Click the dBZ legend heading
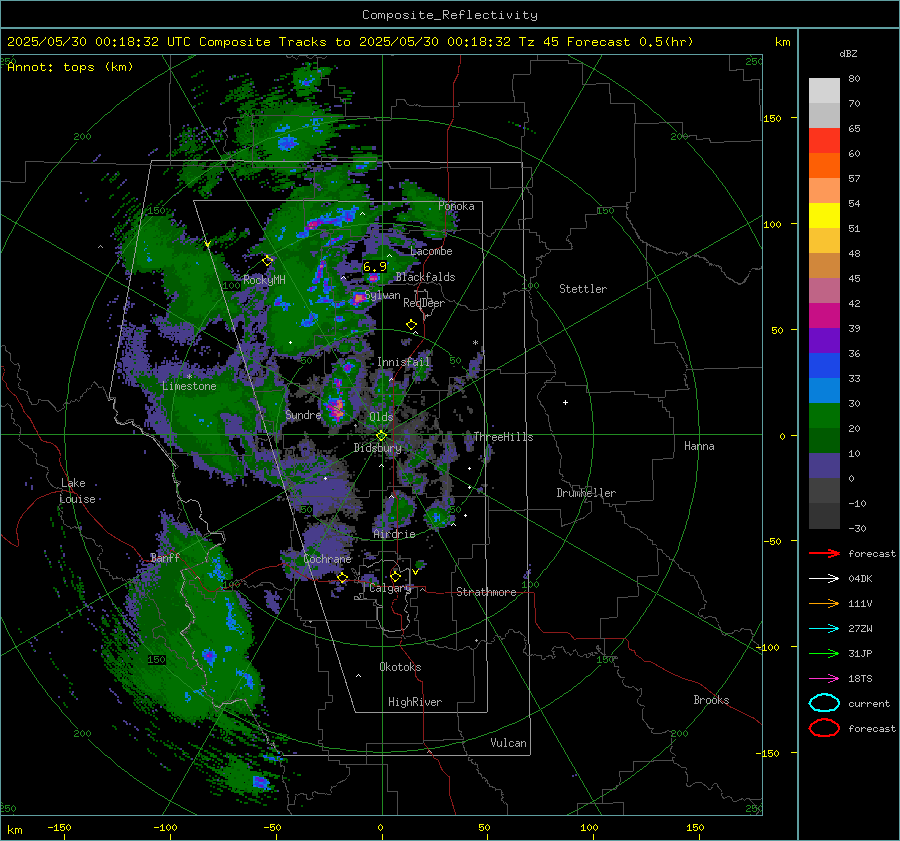Image resolution: width=900 pixels, height=841 pixels. pos(848,54)
